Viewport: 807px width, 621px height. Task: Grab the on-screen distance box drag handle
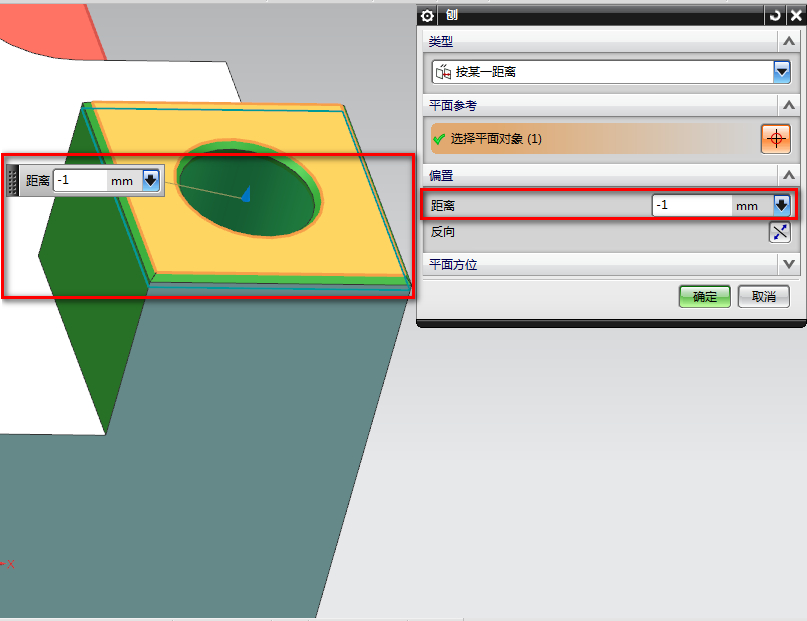click(x=13, y=181)
